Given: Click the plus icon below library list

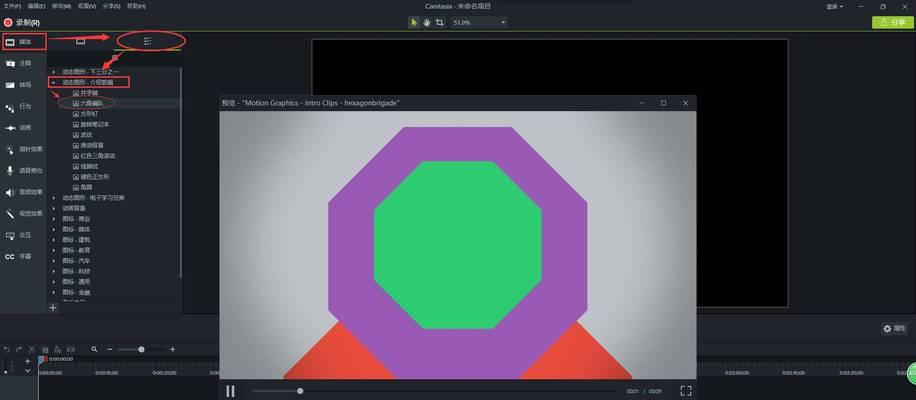Looking at the screenshot, I should pos(53,307).
